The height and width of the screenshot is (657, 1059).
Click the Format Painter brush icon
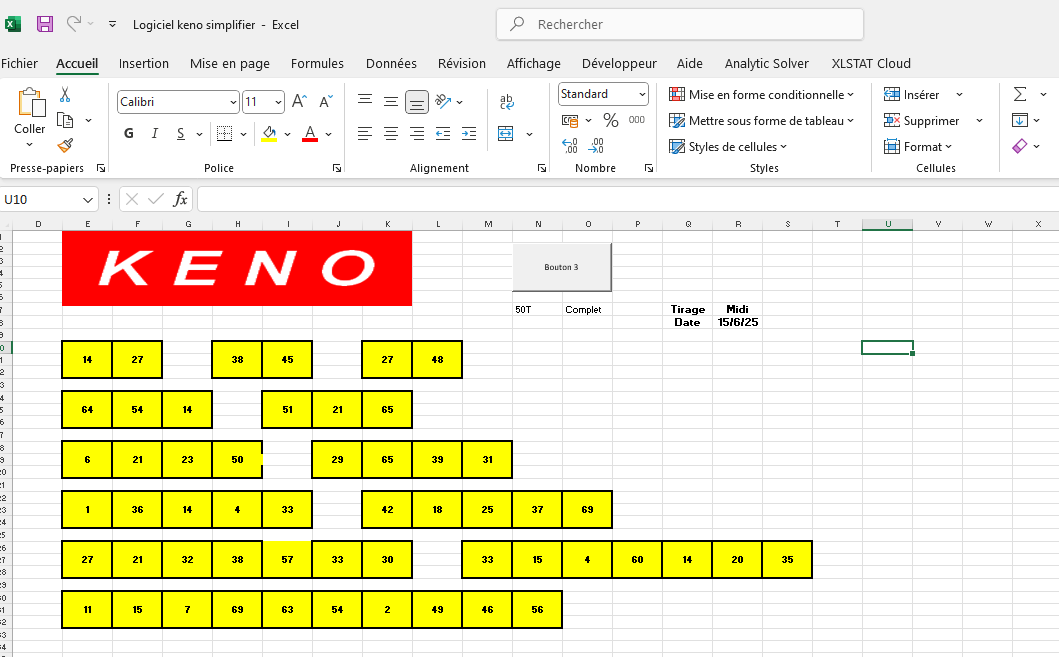(65, 145)
